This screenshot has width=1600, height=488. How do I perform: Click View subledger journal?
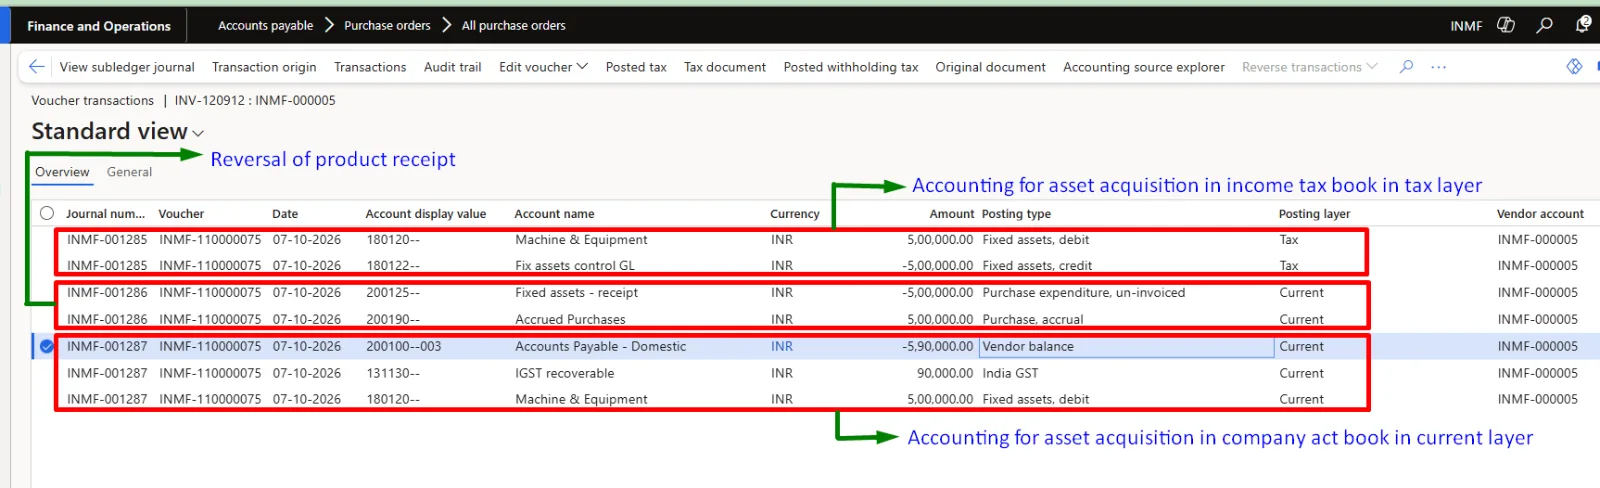[x=127, y=67]
